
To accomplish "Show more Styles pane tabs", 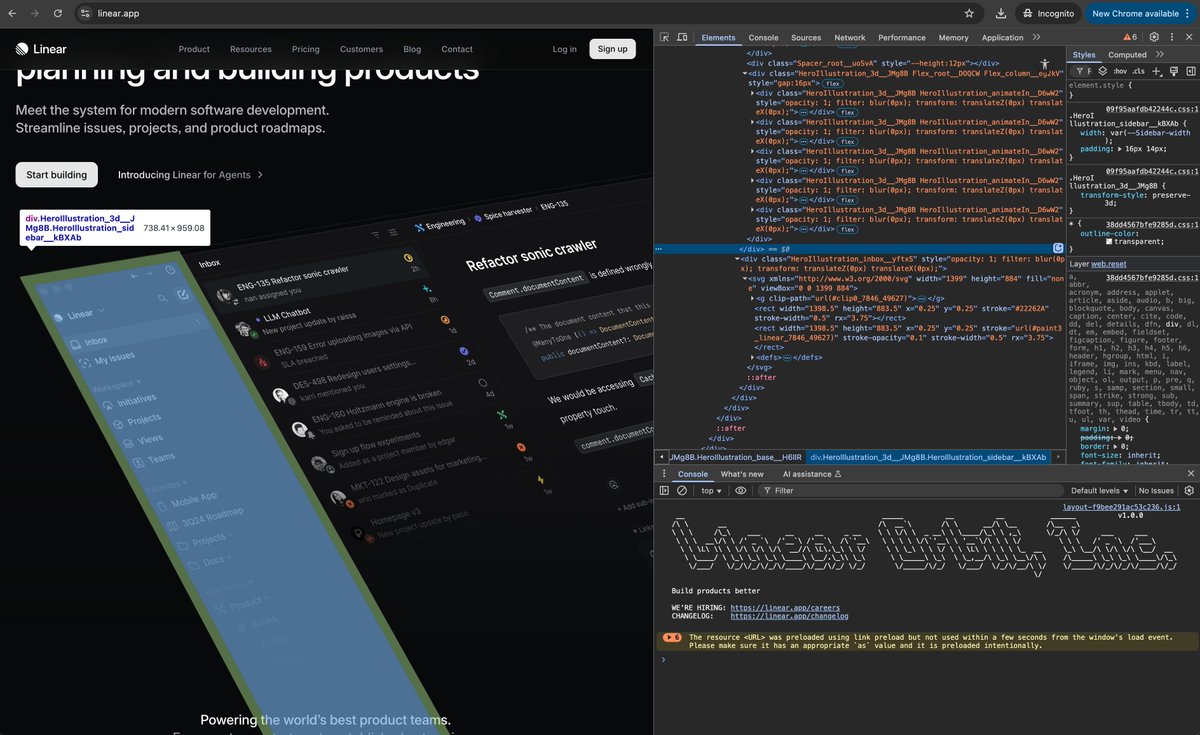I will [x=1159, y=55].
